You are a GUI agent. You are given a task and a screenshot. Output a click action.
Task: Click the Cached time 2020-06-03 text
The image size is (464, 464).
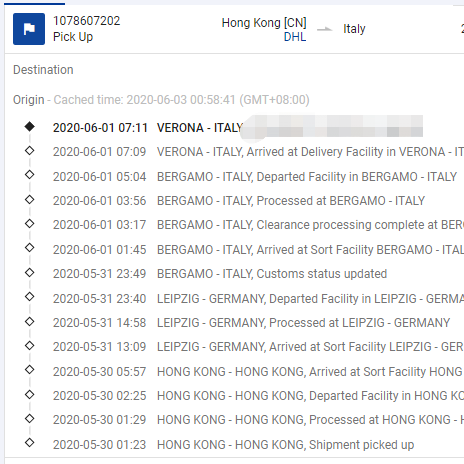(x=182, y=100)
